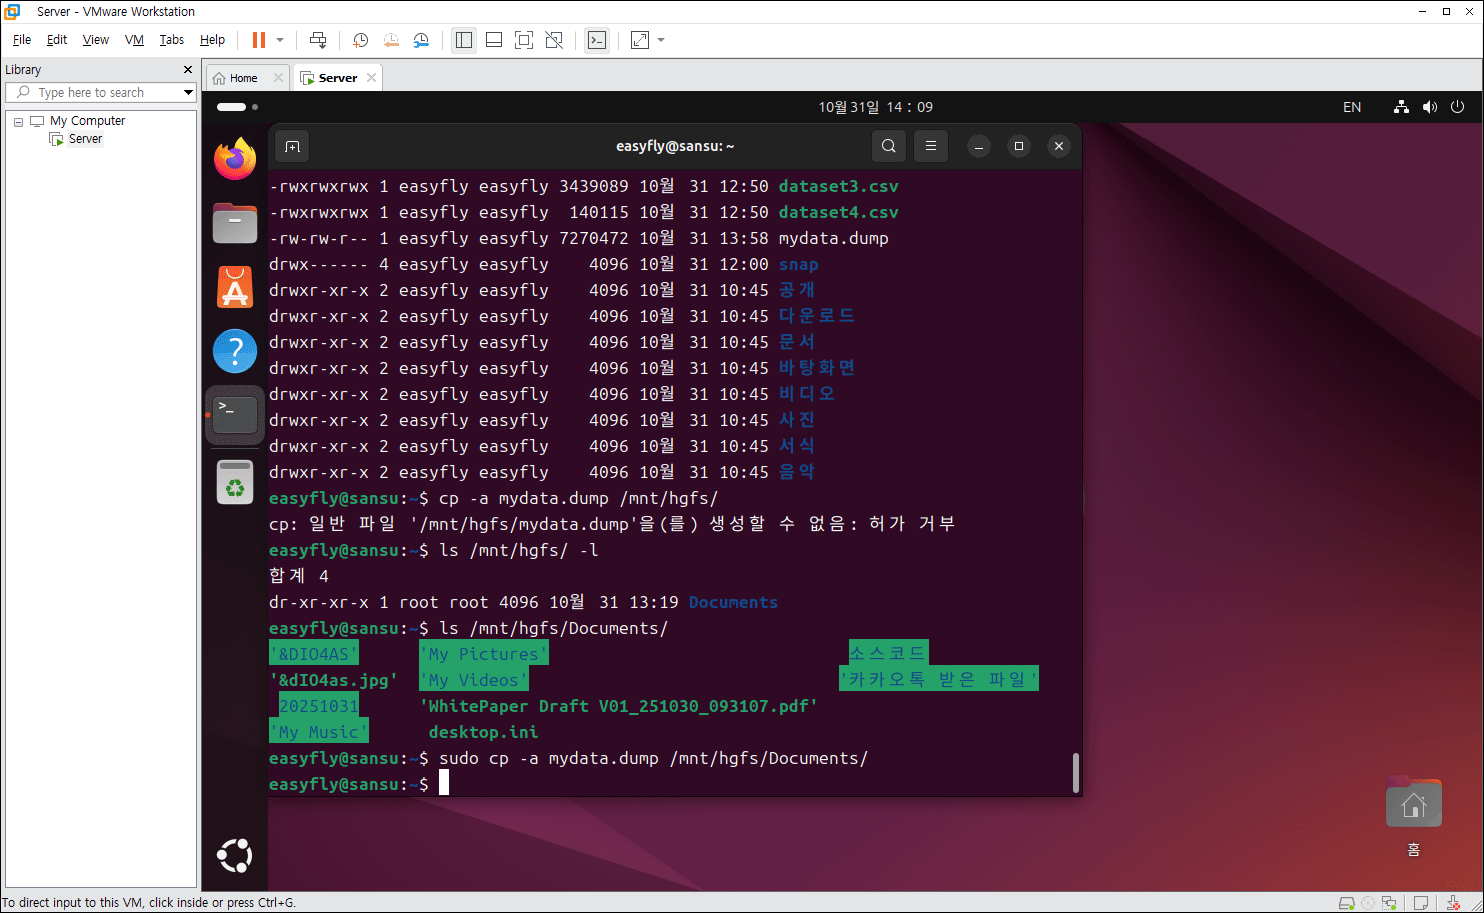The height and width of the screenshot is (913, 1484).
Task: Click the desktop.ini filename in the terminal
Action: click(483, 732)
